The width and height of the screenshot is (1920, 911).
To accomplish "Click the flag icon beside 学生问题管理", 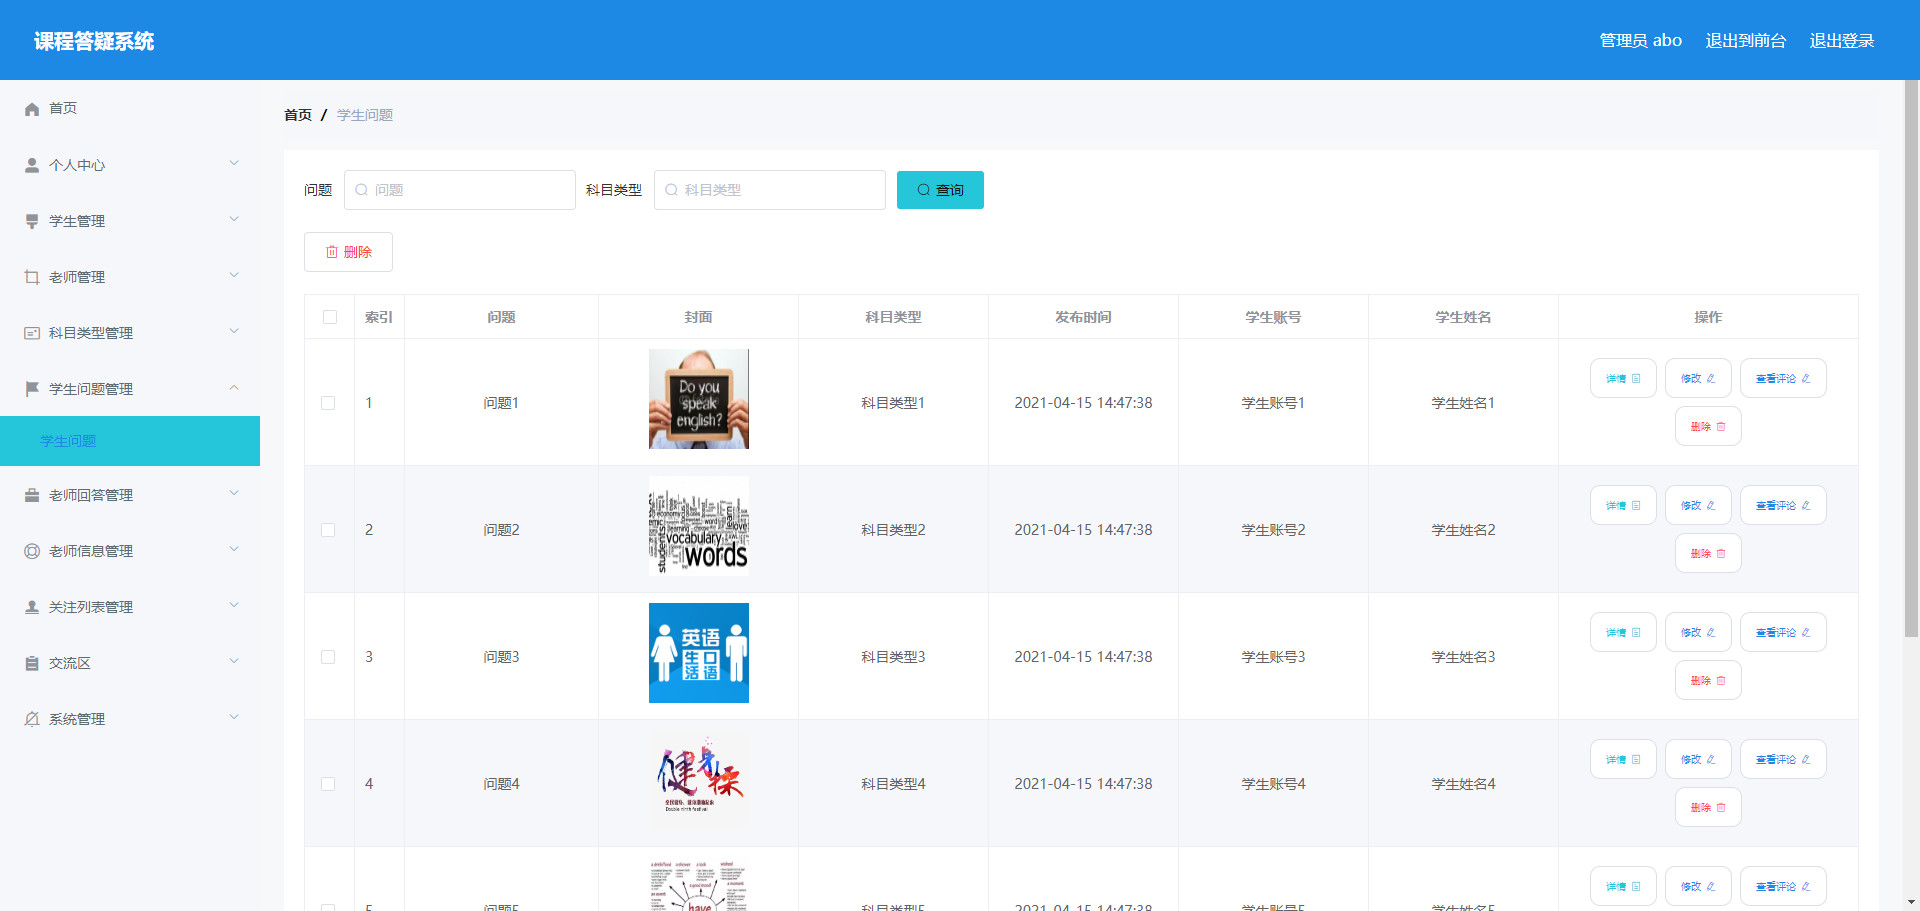I will click(32, 389).
